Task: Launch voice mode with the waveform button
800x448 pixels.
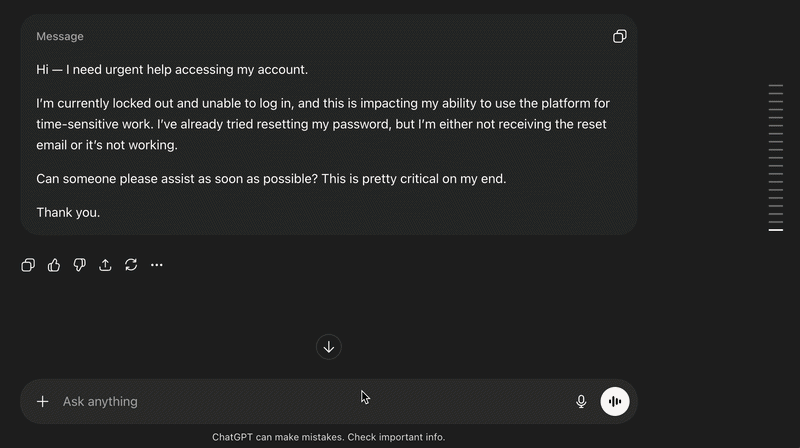Action: pyautogui.click(x=615, y=401)
